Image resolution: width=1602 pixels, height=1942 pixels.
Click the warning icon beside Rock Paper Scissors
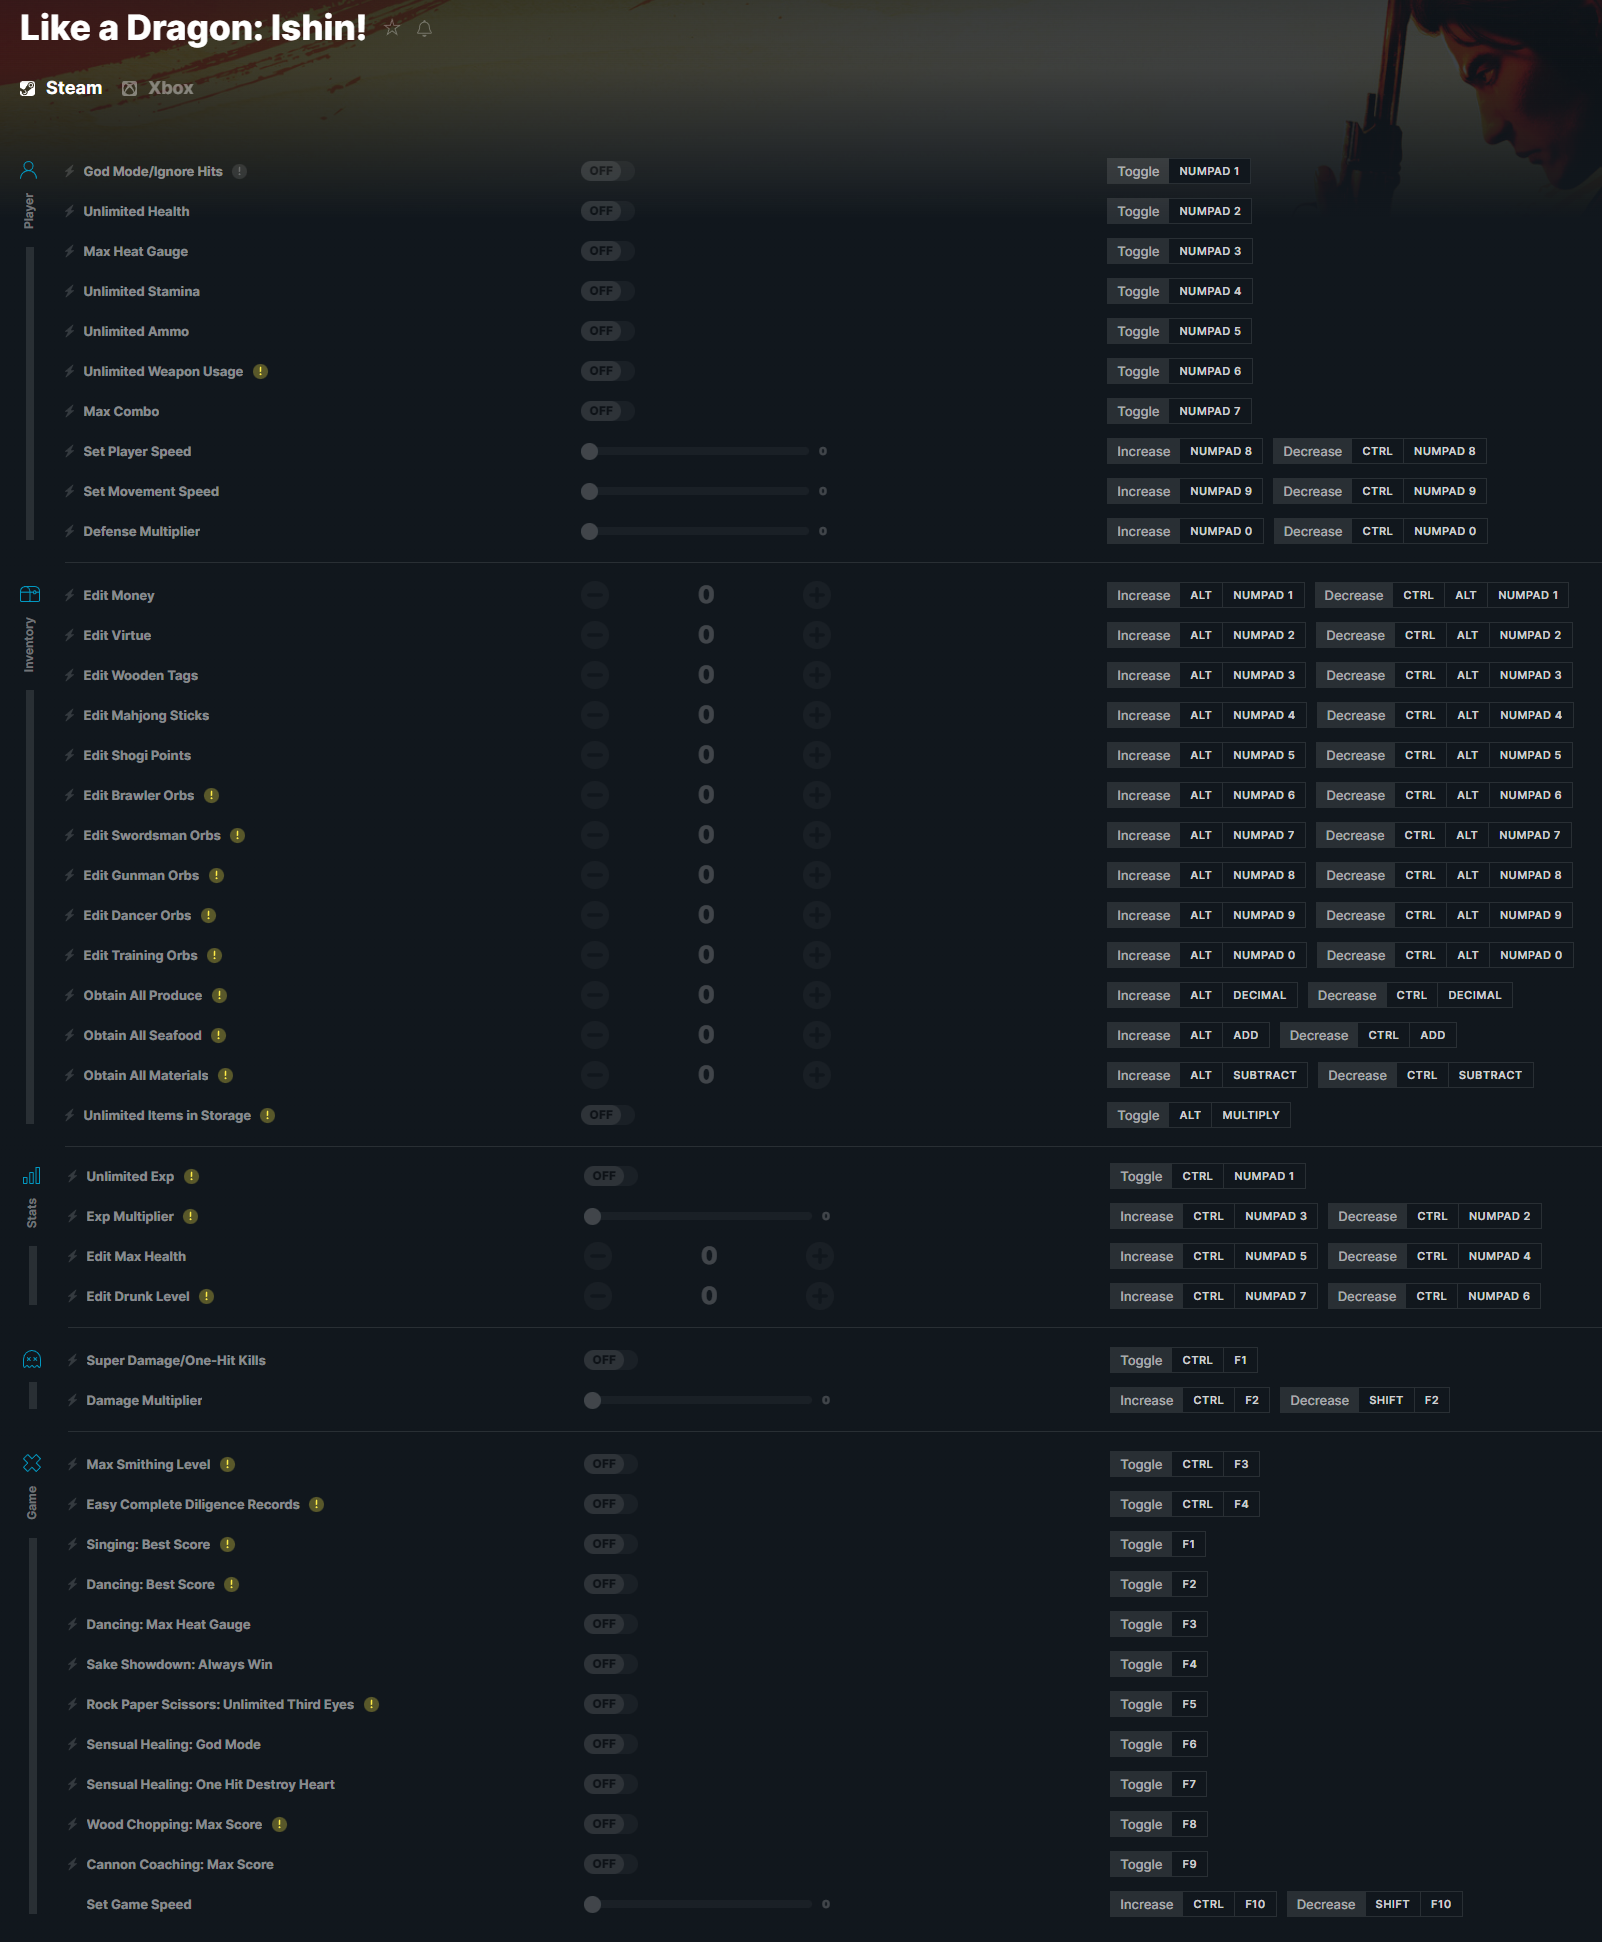[371, 1704]
